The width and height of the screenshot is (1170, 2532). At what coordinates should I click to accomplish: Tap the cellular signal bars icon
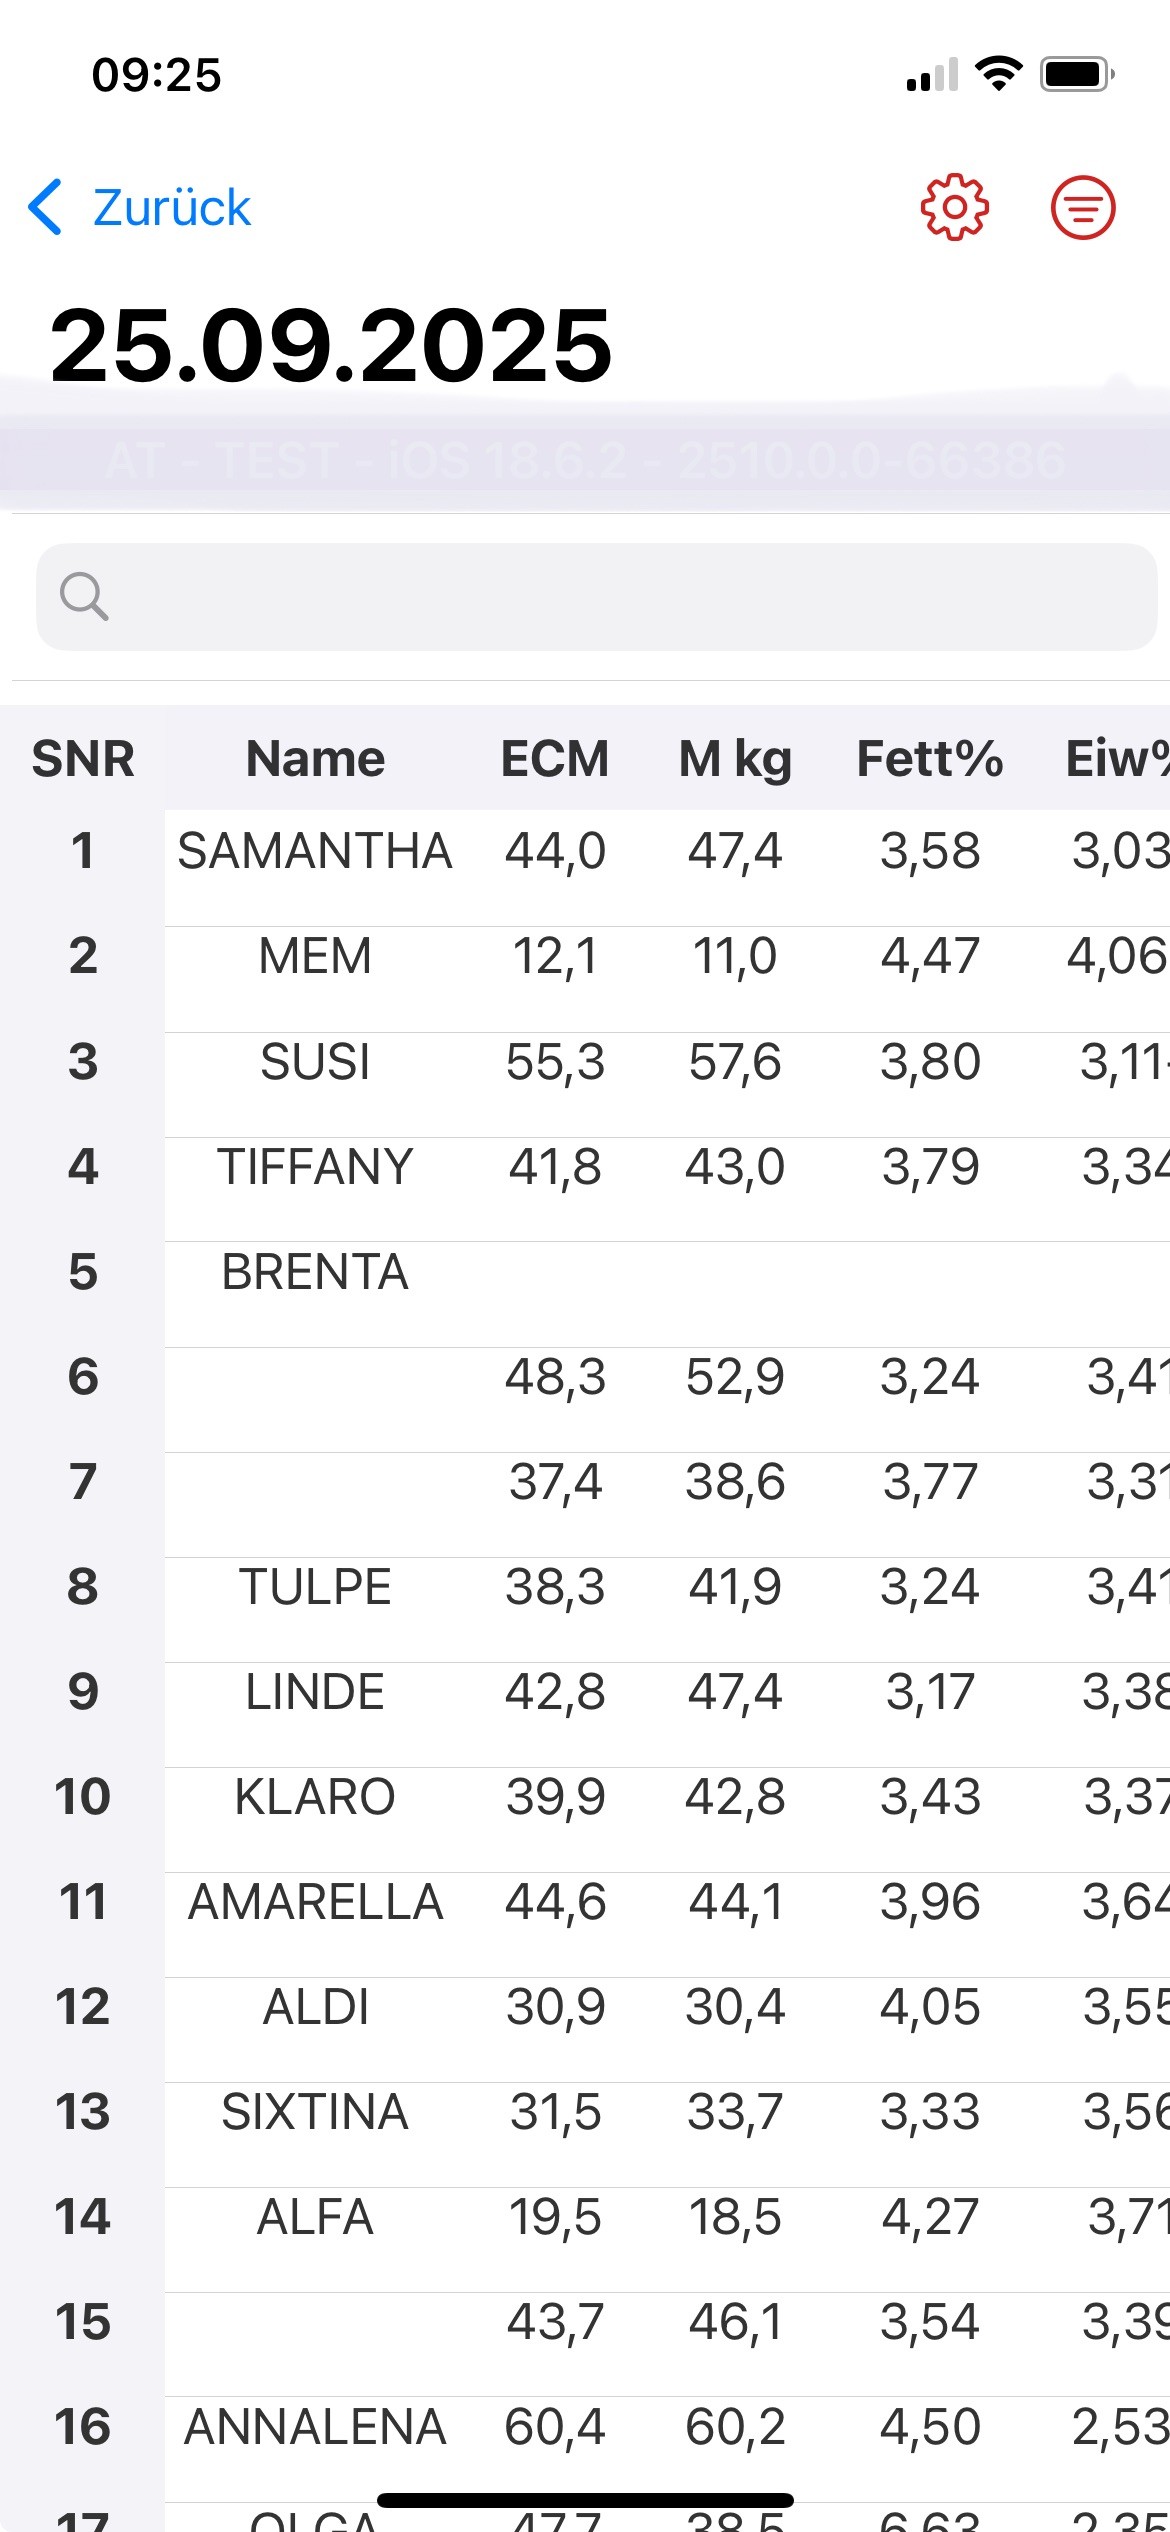point(931,75)
